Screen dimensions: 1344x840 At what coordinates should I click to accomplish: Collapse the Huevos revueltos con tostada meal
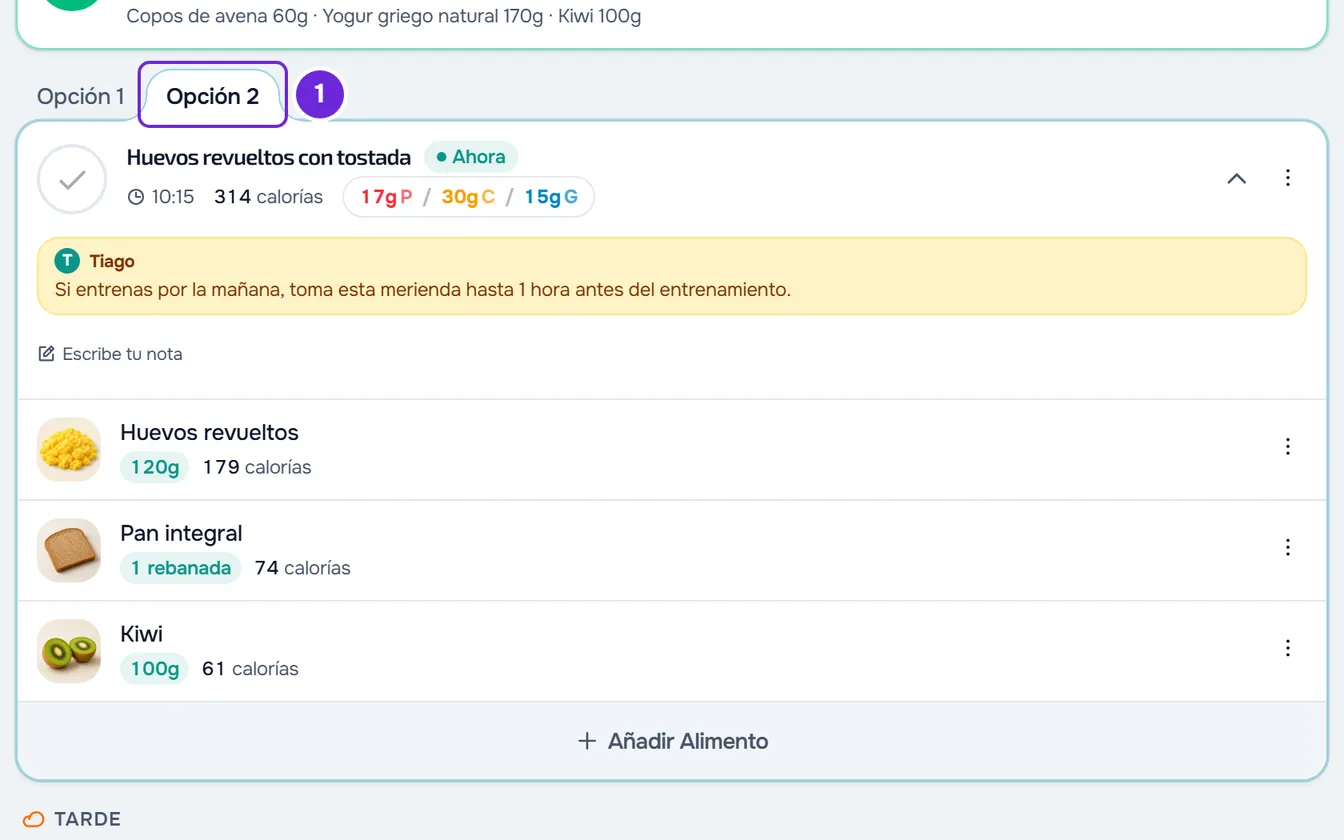(1237, 178)
